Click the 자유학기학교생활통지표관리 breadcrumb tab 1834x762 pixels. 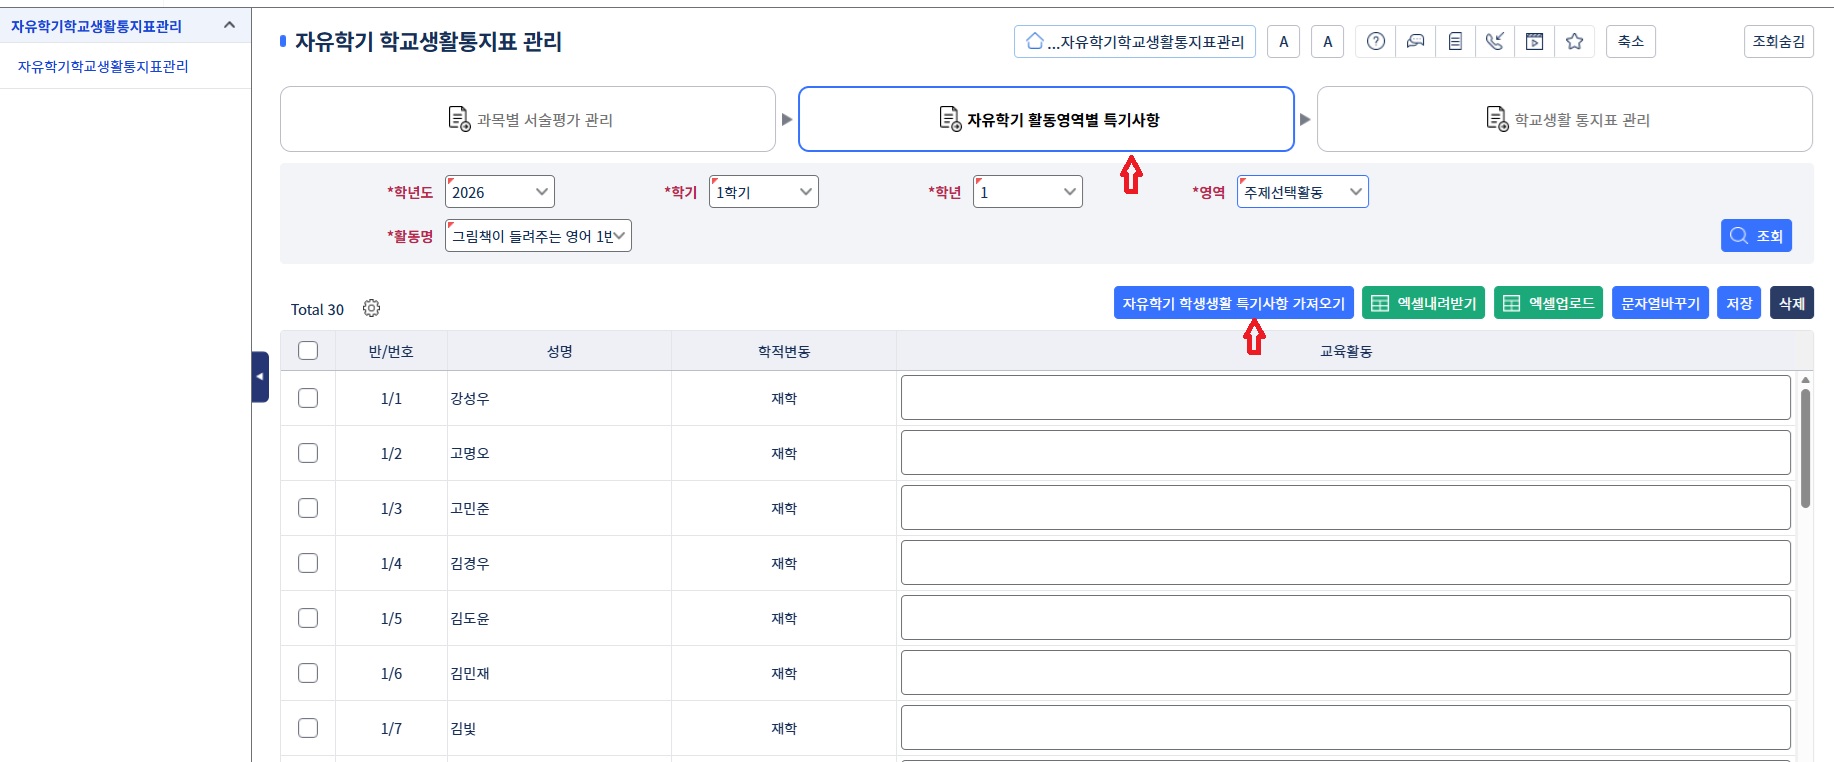tap(1135, 41)
